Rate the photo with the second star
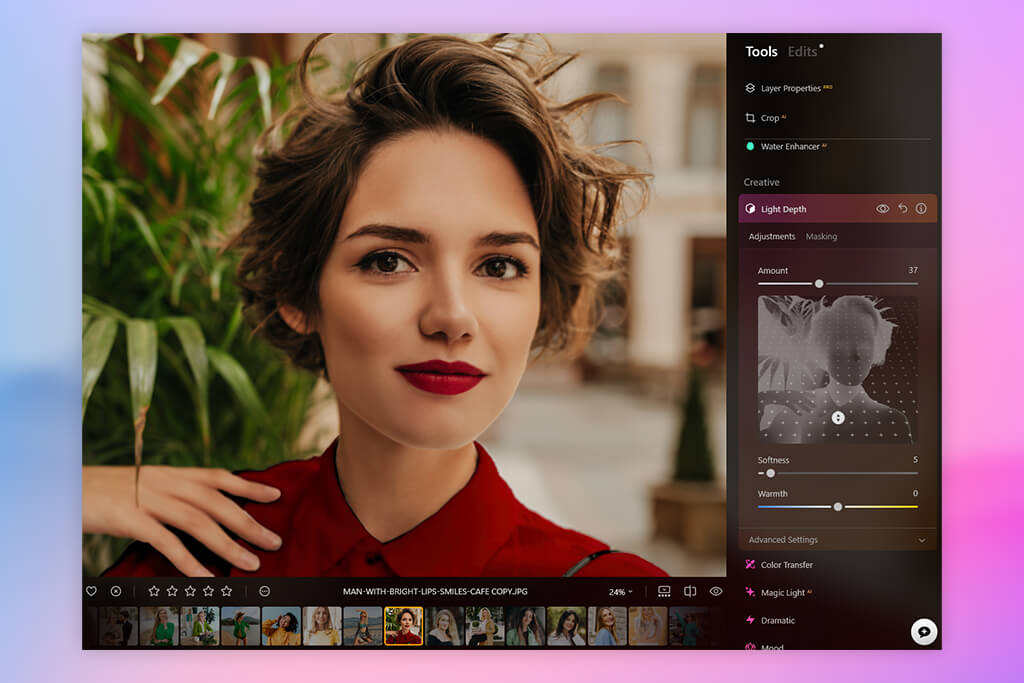 [x=172, y=591]
